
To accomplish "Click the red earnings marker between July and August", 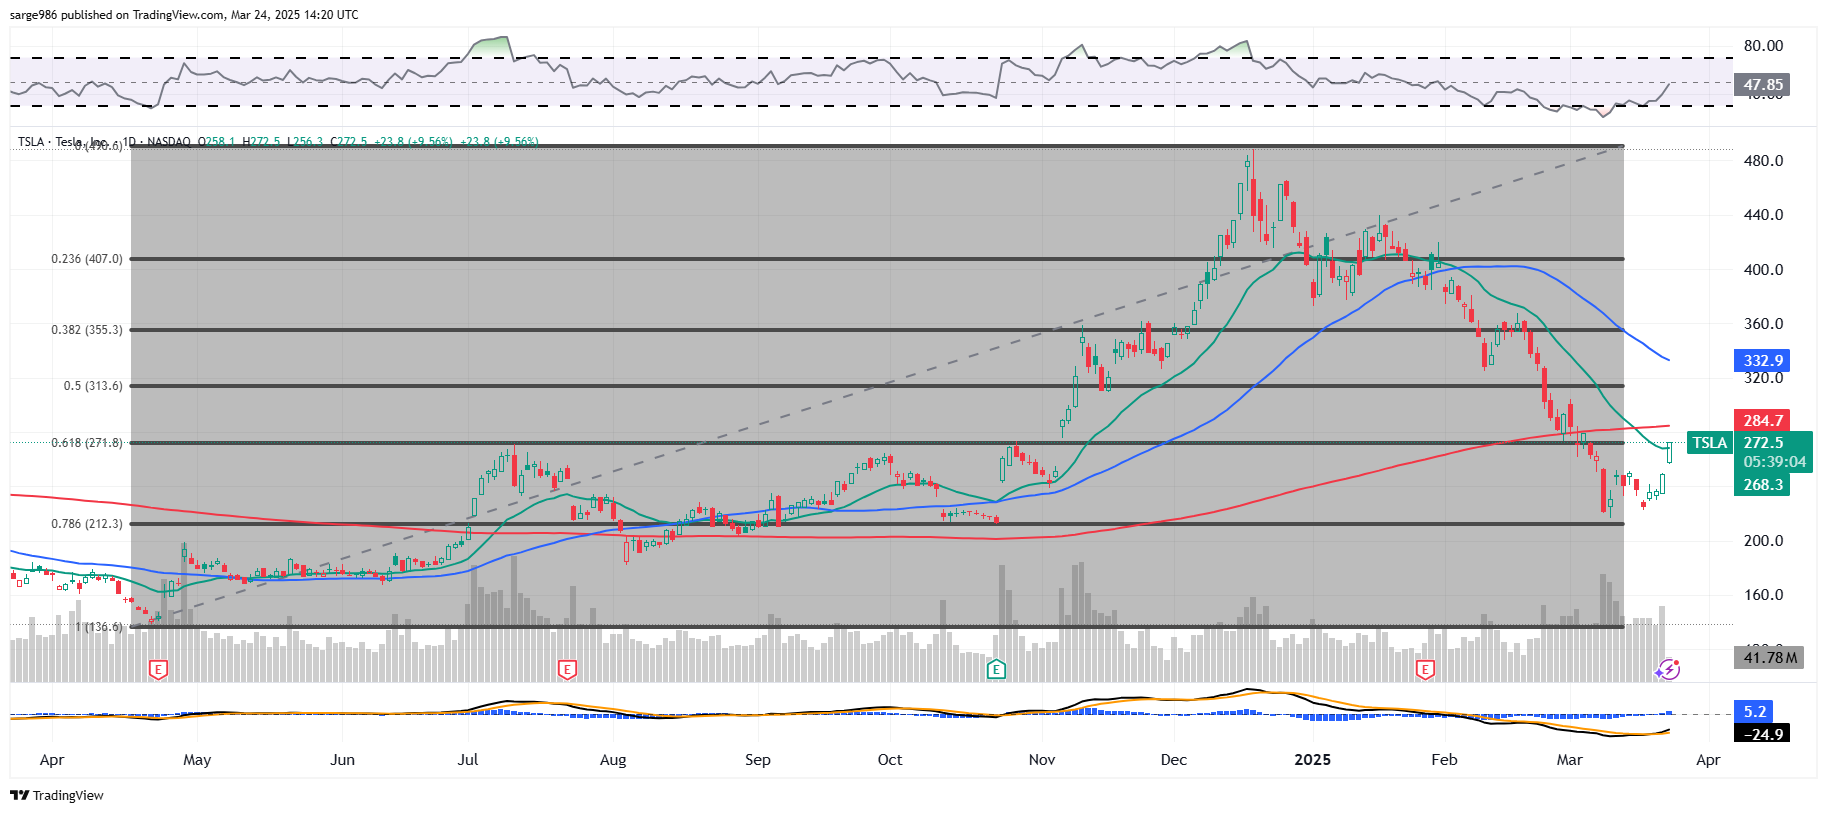I will (x=567, y=670).
